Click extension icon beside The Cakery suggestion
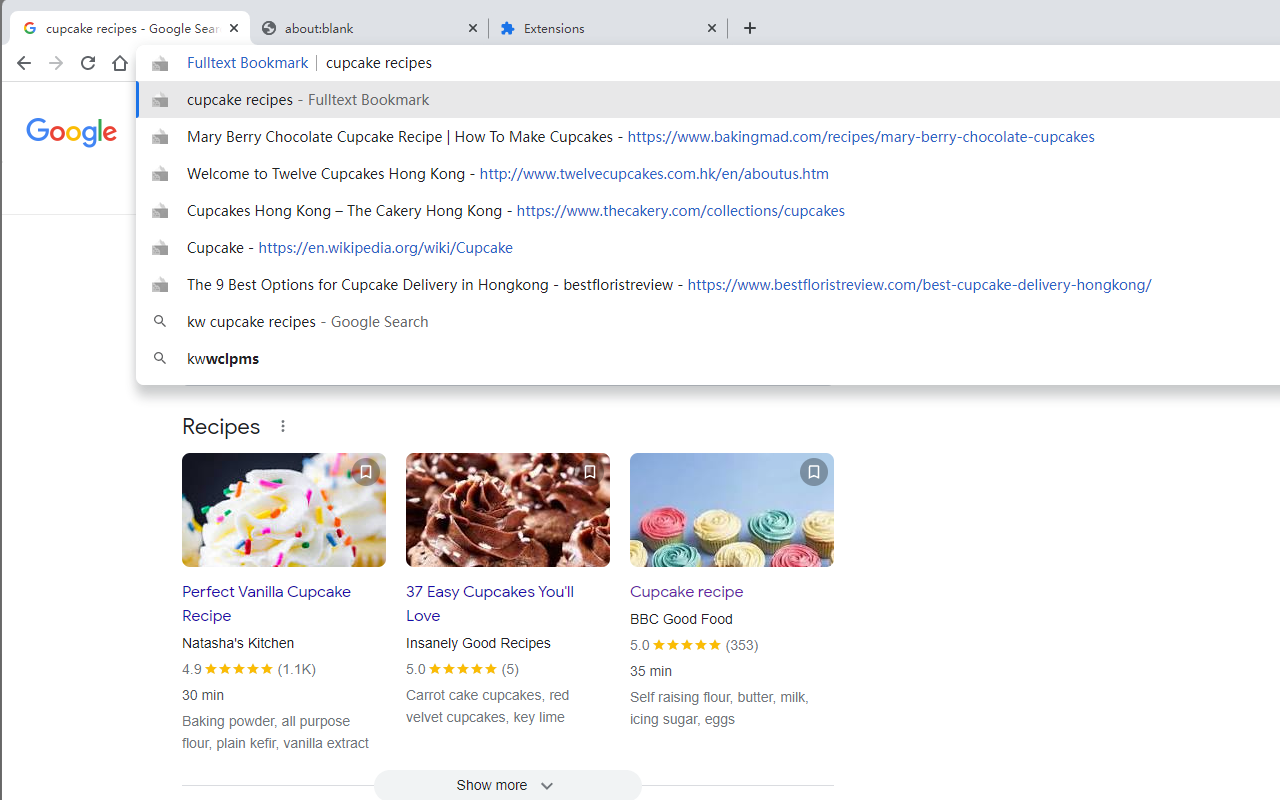Viewport: 1280px width, 800px height. point(160,211)
